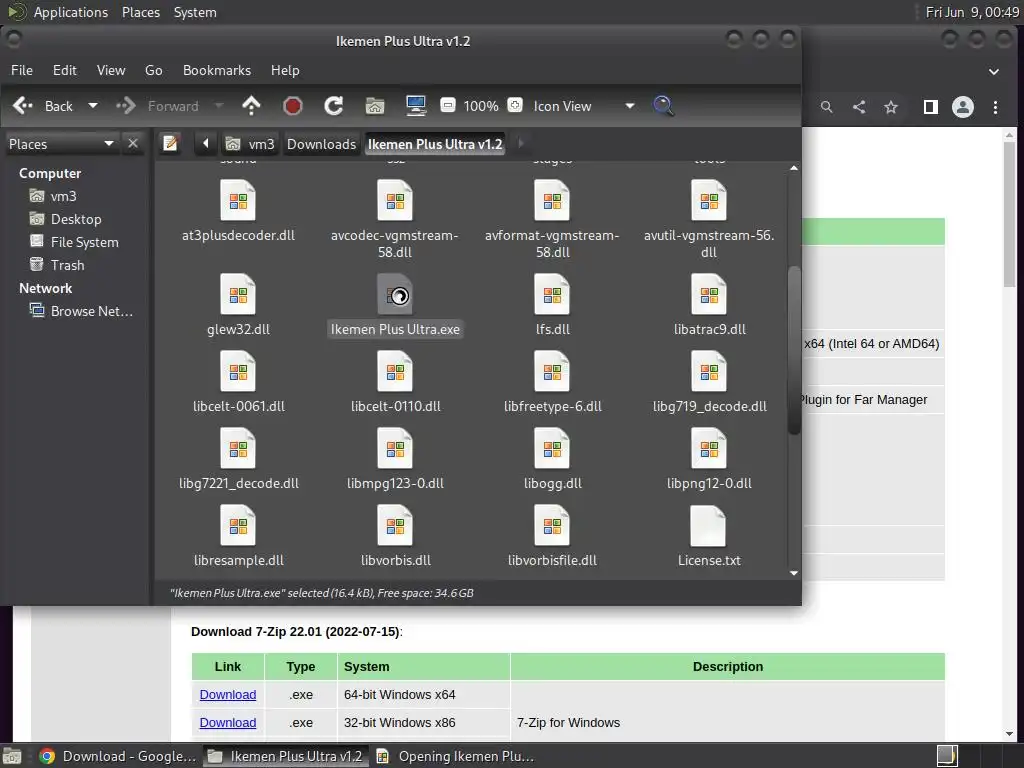
Task: Open Trash in the sidebar
Action: click(x=57, y=265)
